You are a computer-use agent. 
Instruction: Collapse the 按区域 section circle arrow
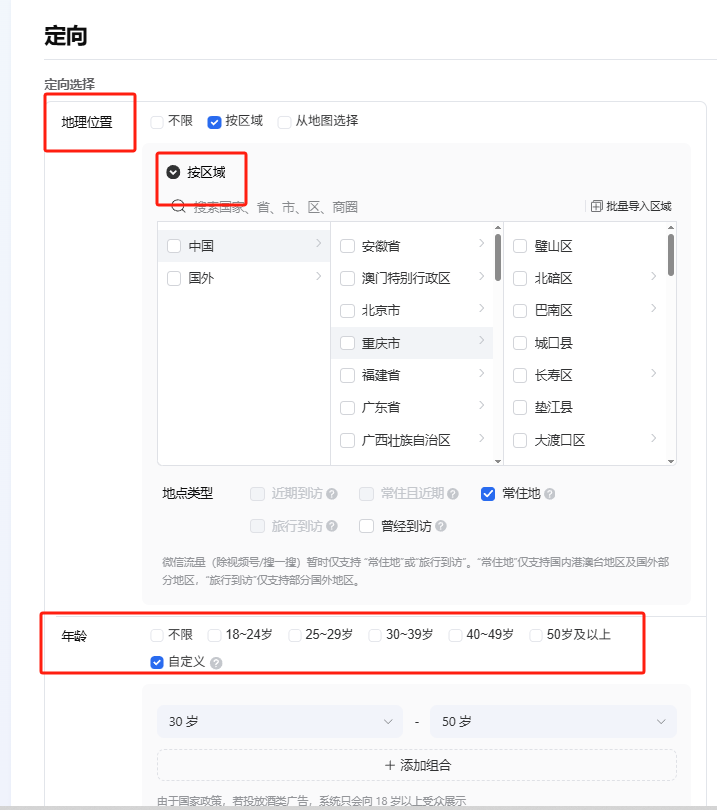pos(173,172)
